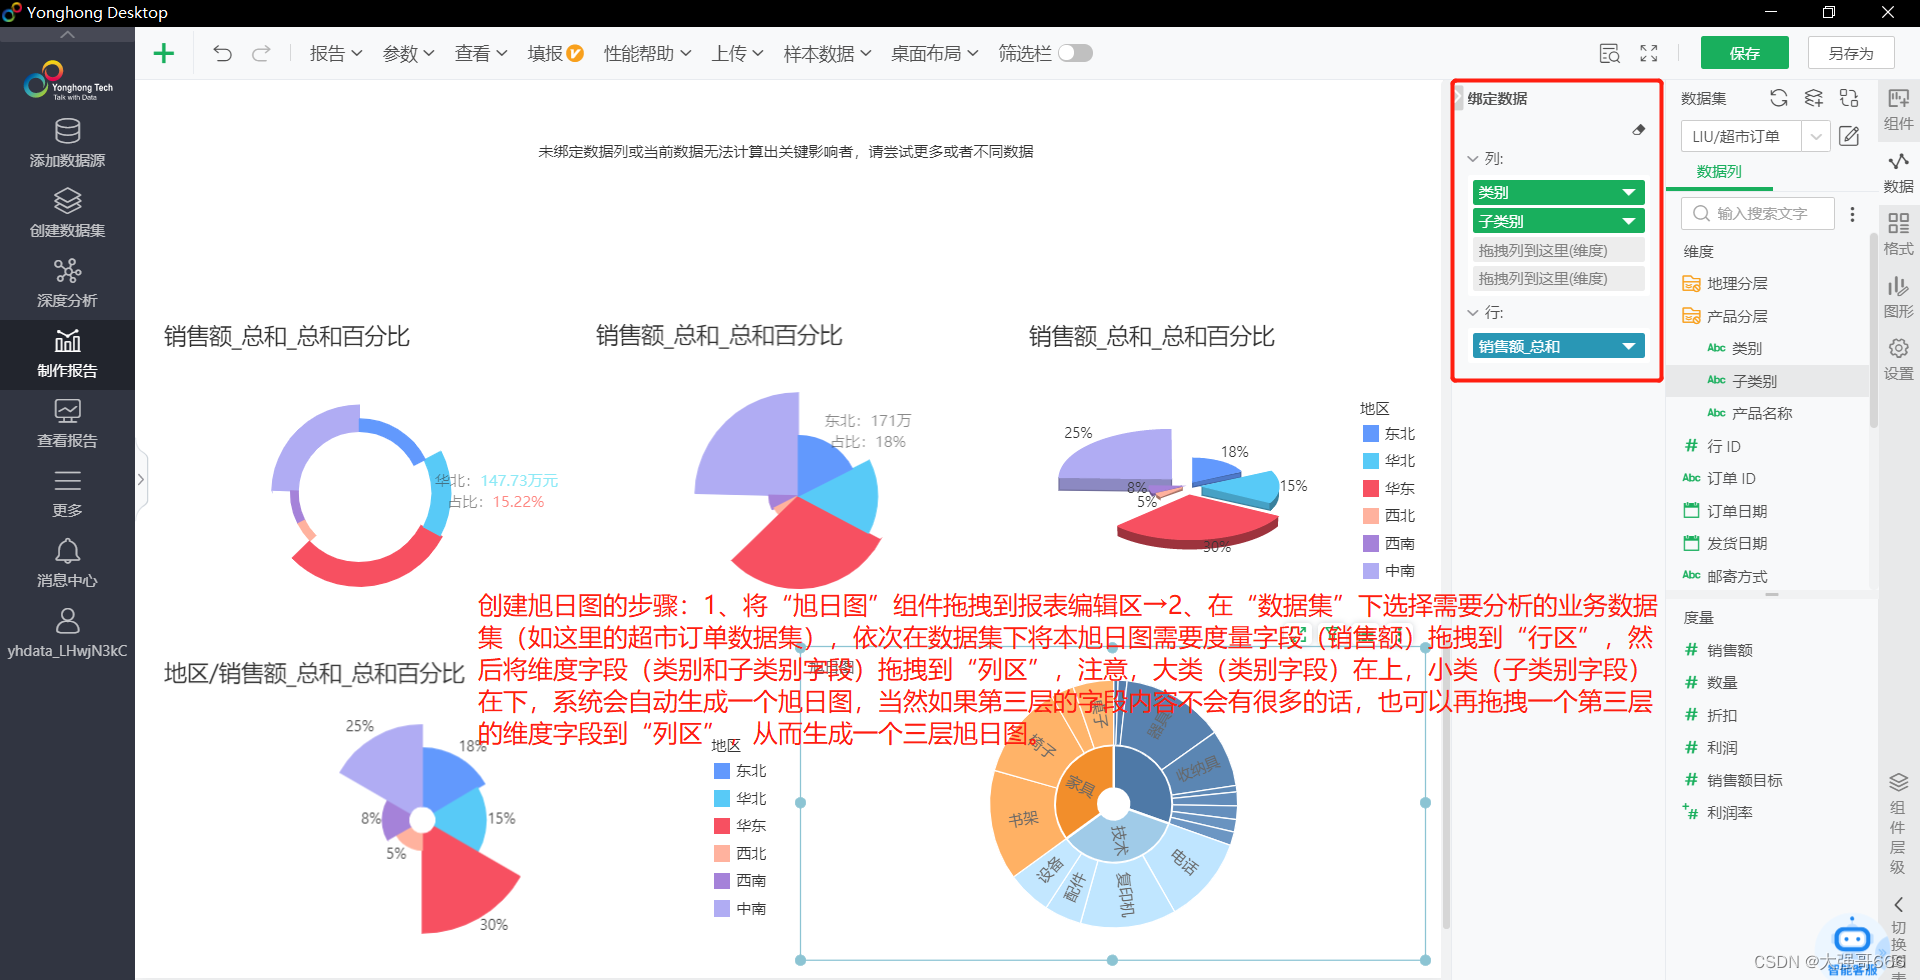Screen dimensions: 1920x980
Task: Click the eraser clear-binding icon
Action: click(x=1638, y=130)
